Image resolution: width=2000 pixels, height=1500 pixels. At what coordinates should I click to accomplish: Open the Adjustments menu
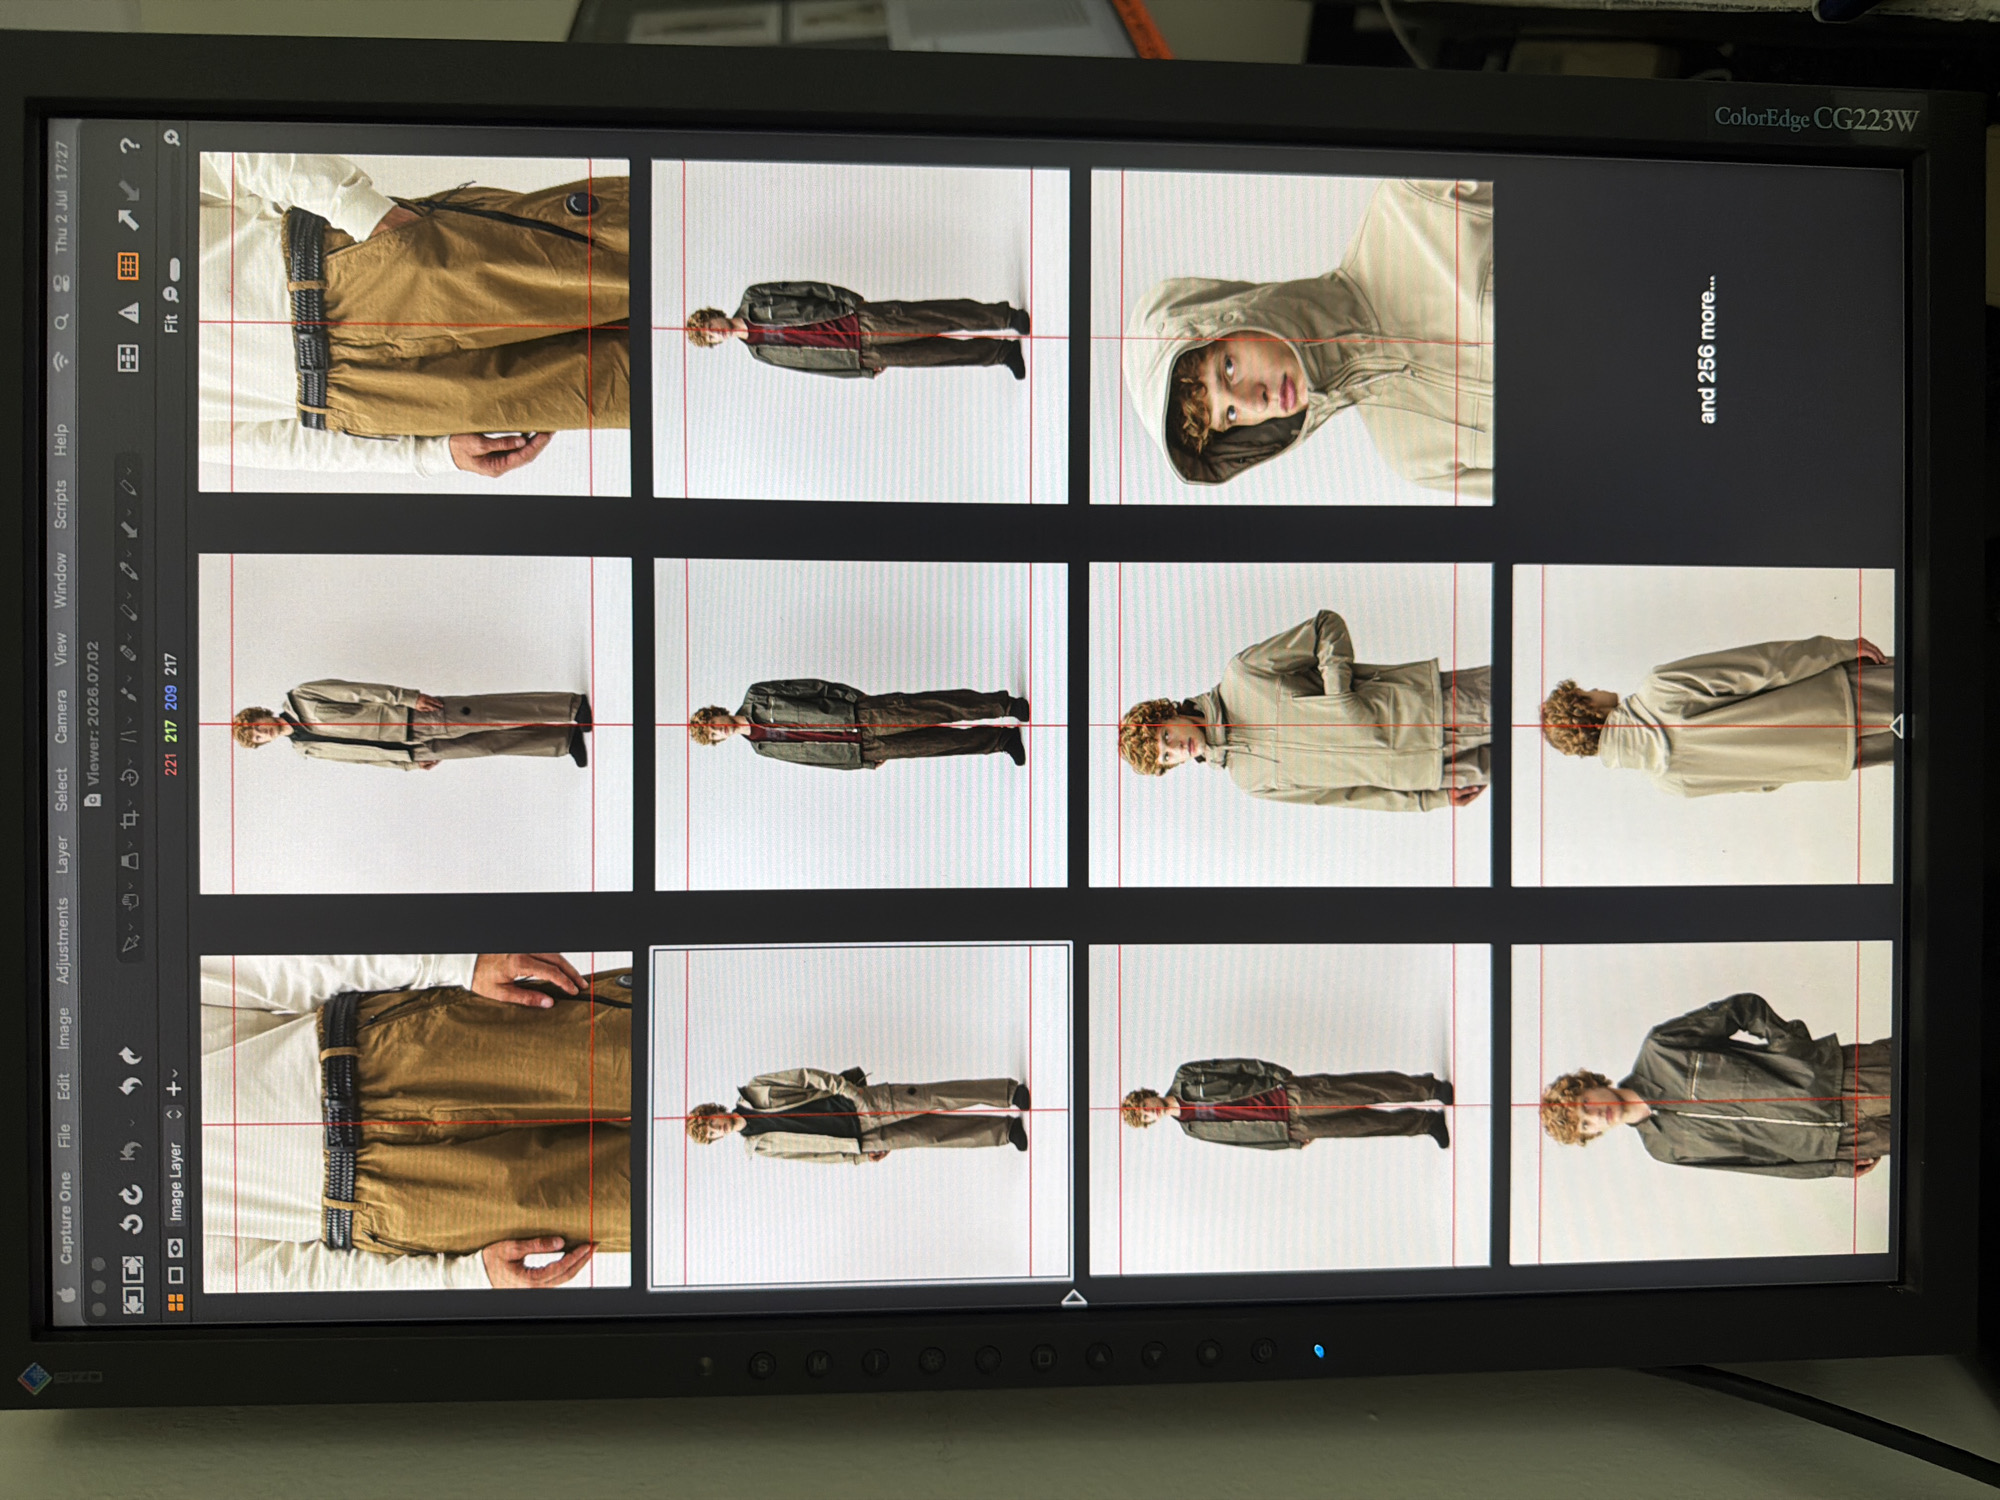tap(62, 941)
